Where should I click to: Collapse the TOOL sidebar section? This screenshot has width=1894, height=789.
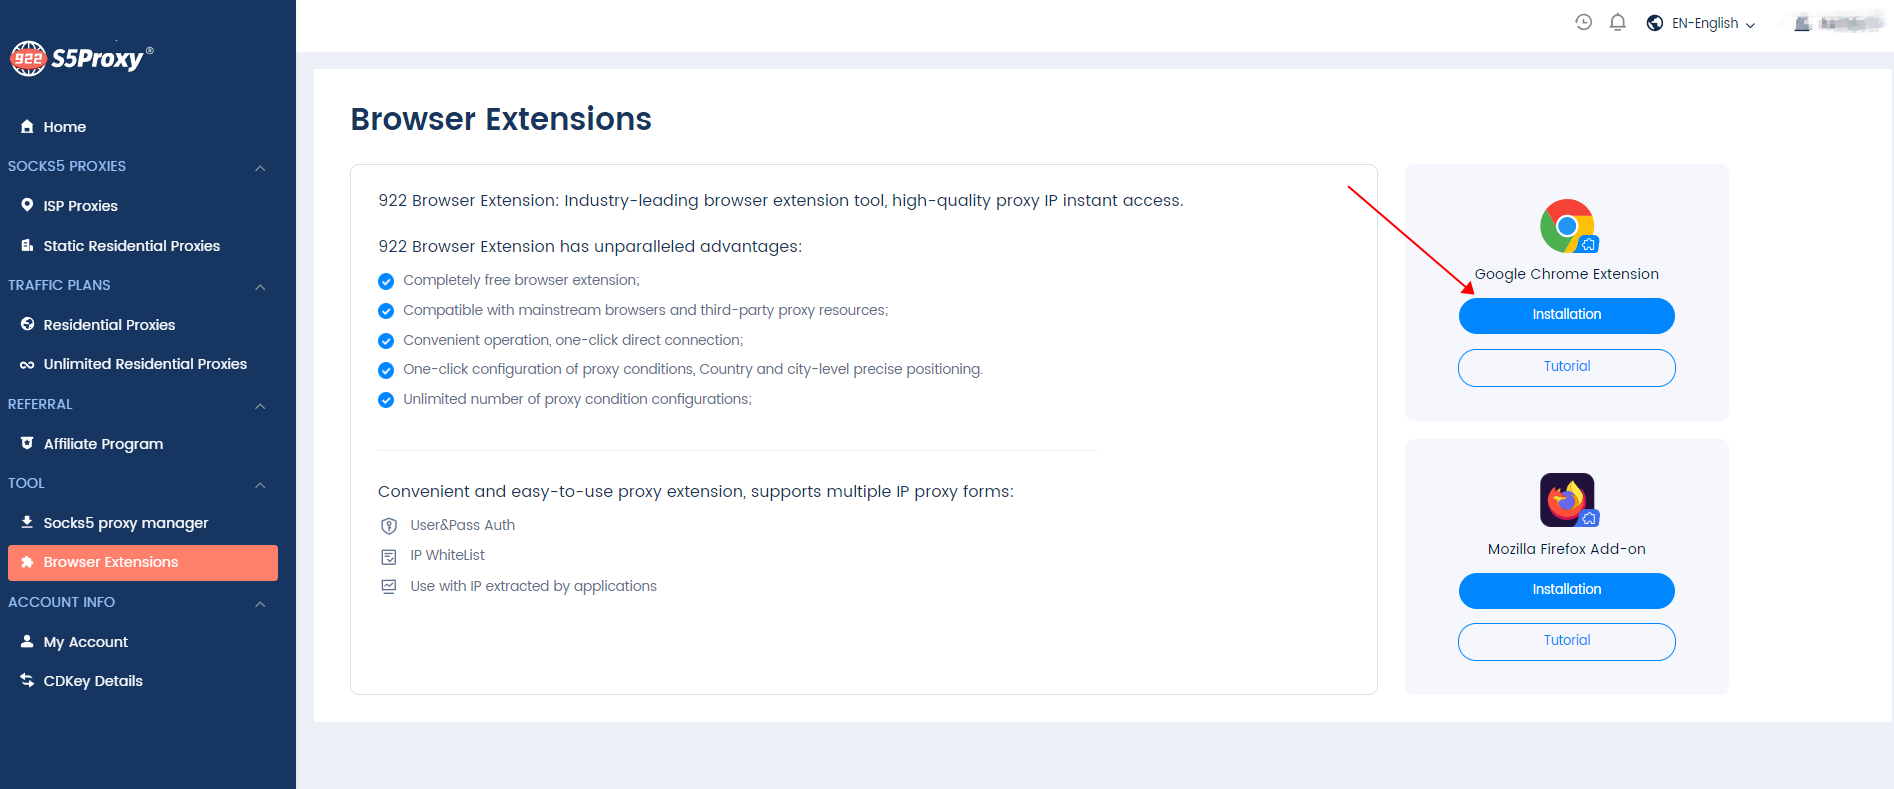point(260,484)
